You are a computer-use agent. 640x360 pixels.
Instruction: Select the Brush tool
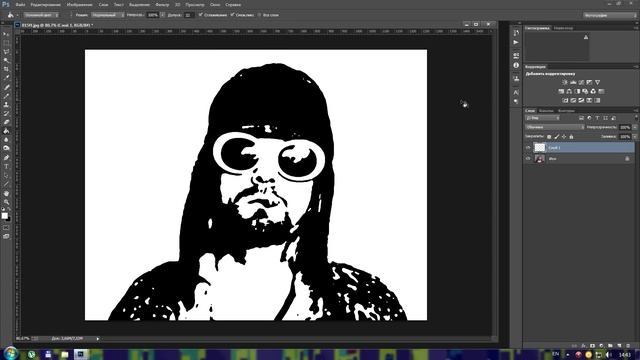point(6,96)
